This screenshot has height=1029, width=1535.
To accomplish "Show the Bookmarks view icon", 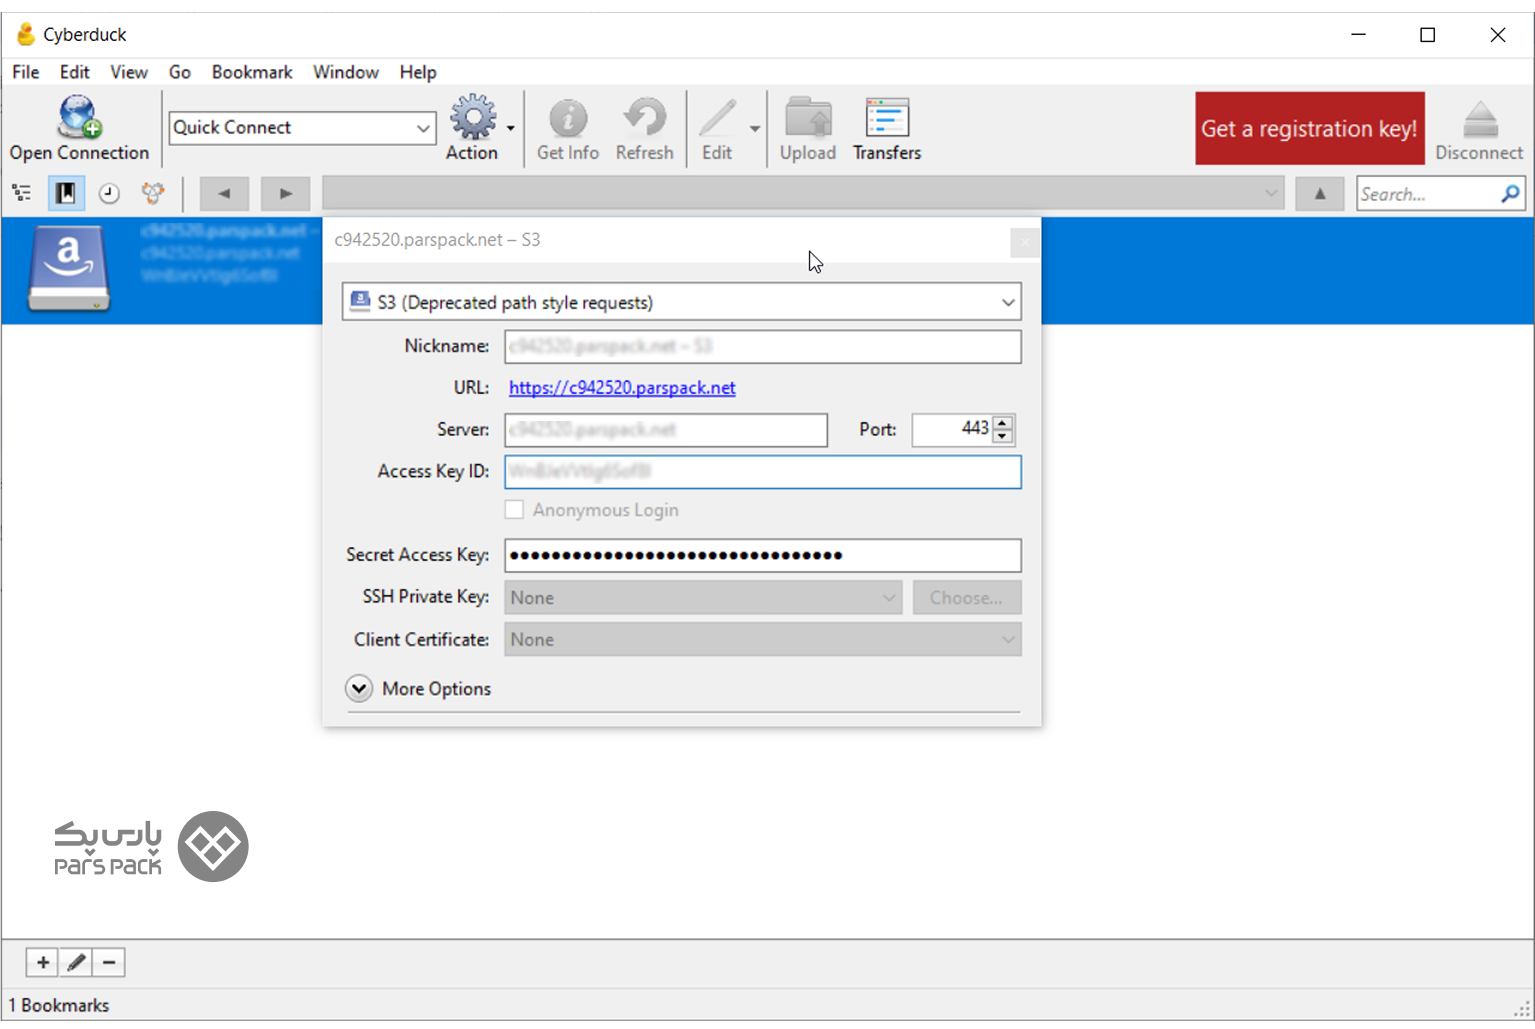I will (66, 193).
